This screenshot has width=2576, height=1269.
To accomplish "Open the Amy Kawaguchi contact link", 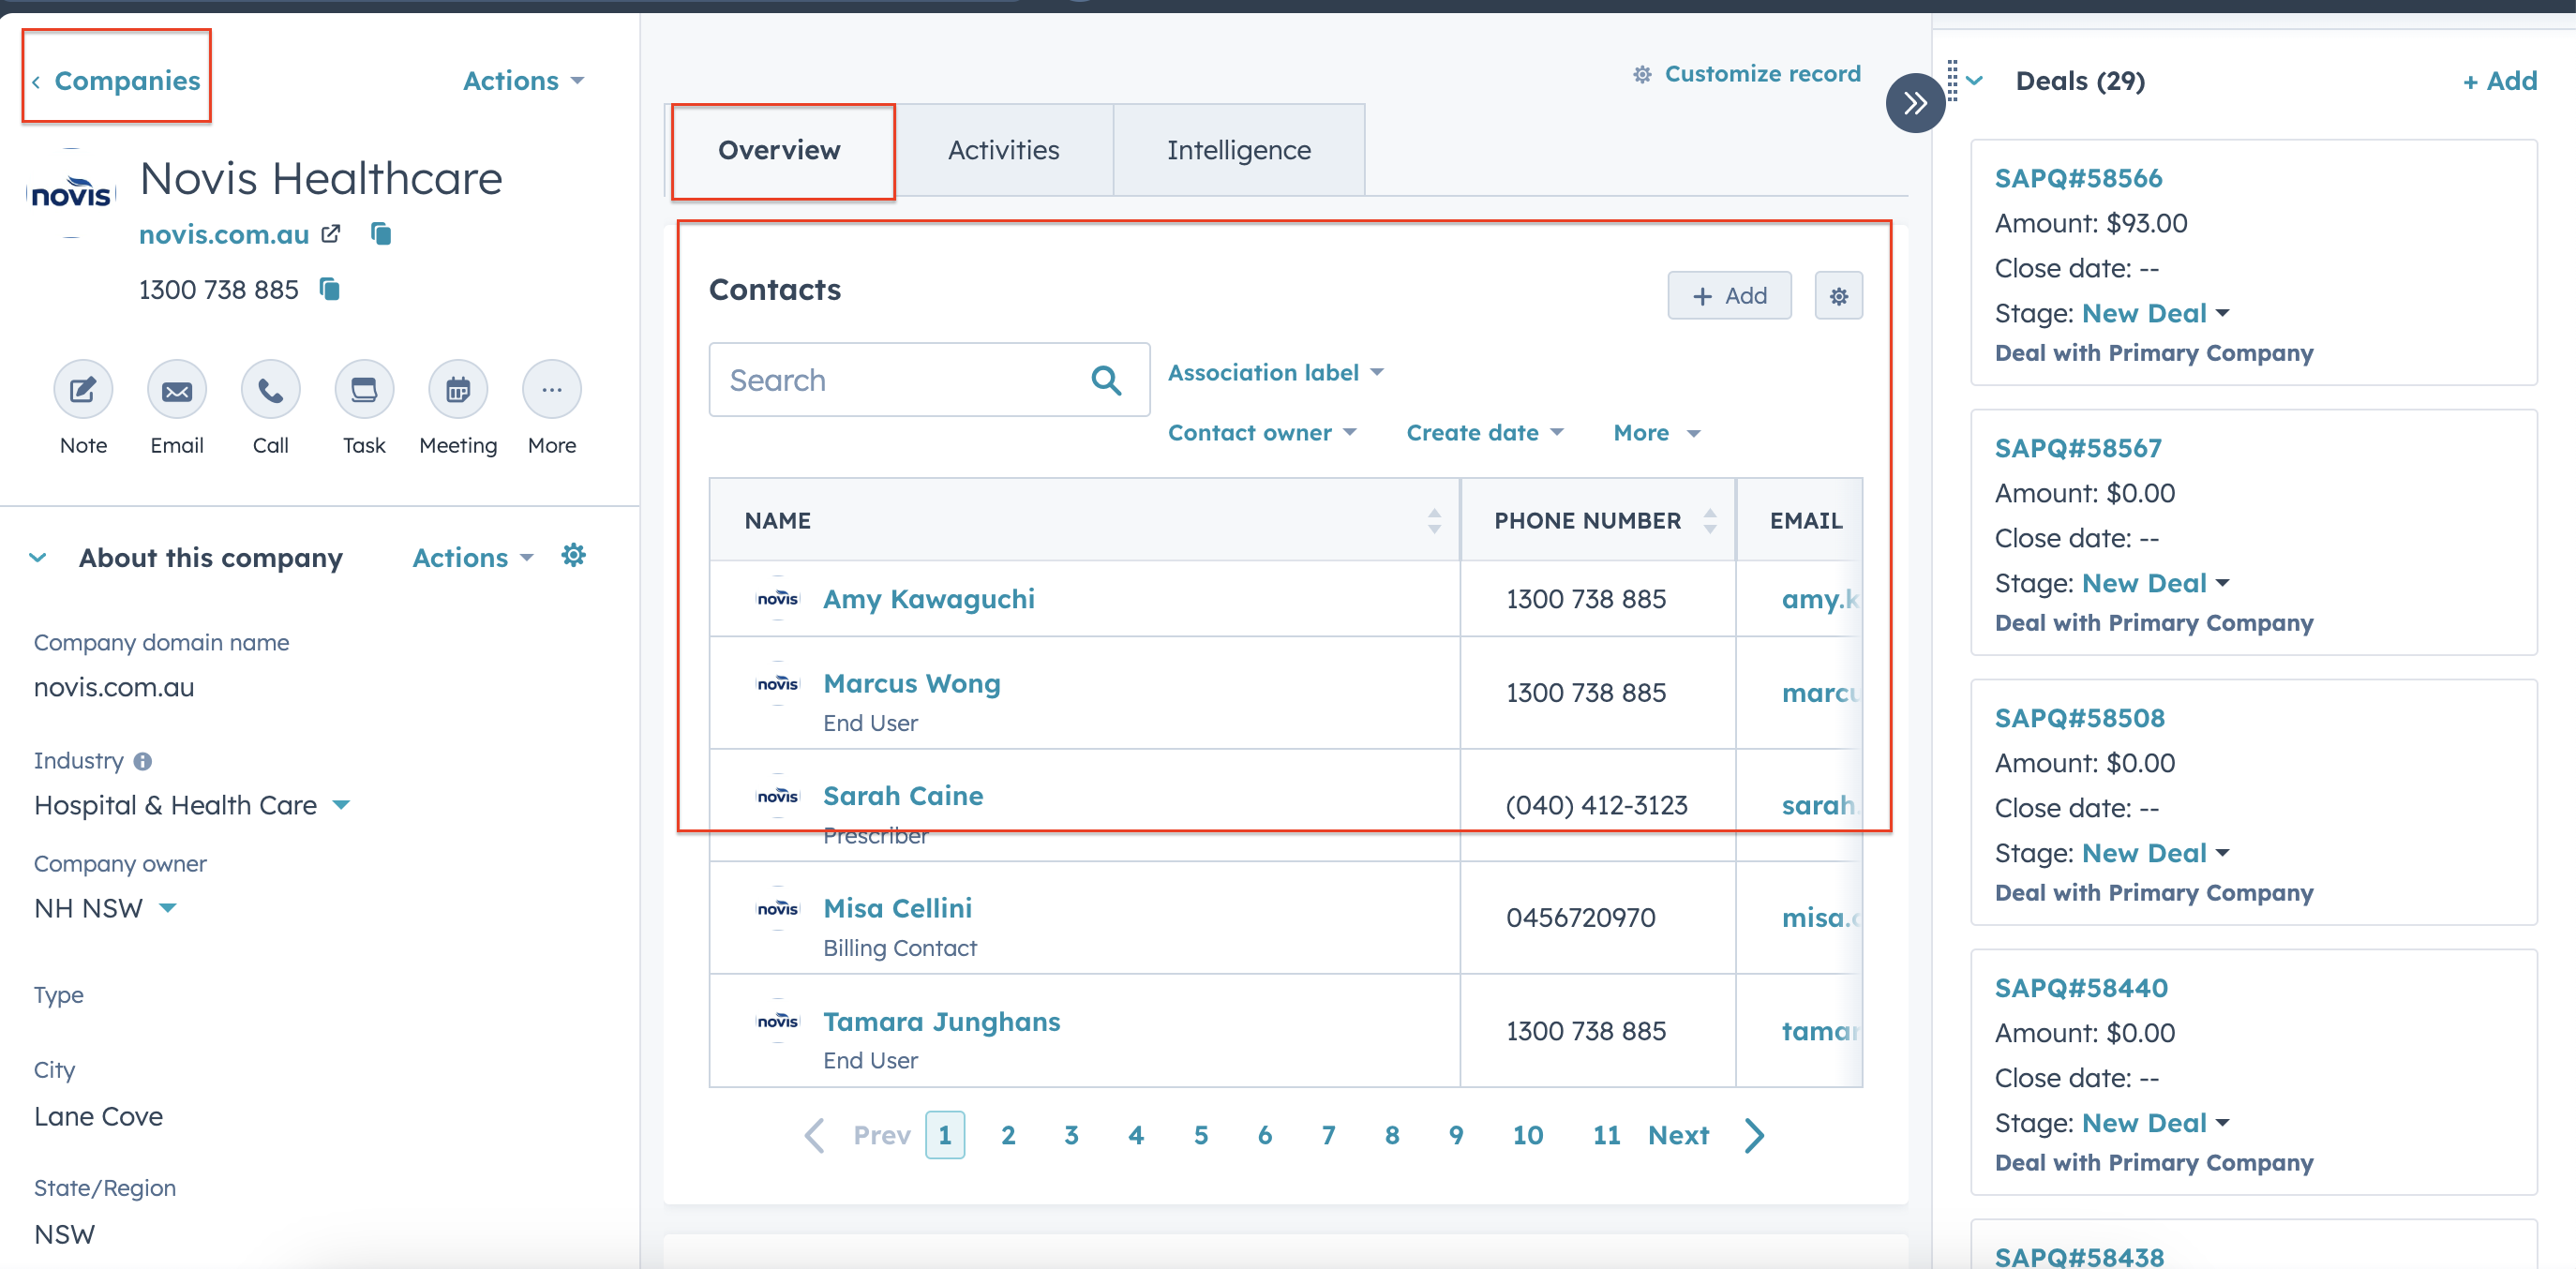I will tap(928, 599).
